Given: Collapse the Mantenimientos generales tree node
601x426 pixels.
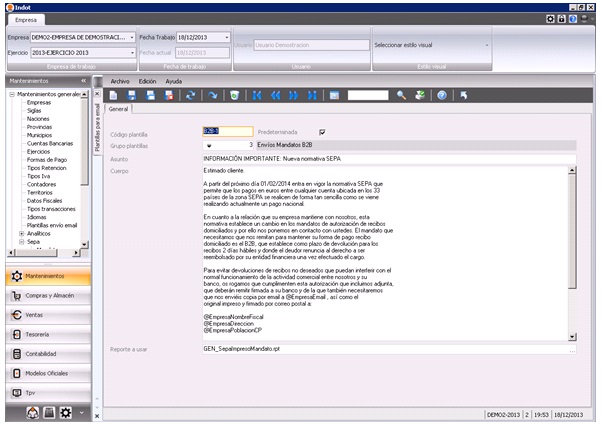Looking at the screenshot, I should (x=10, y=93).
